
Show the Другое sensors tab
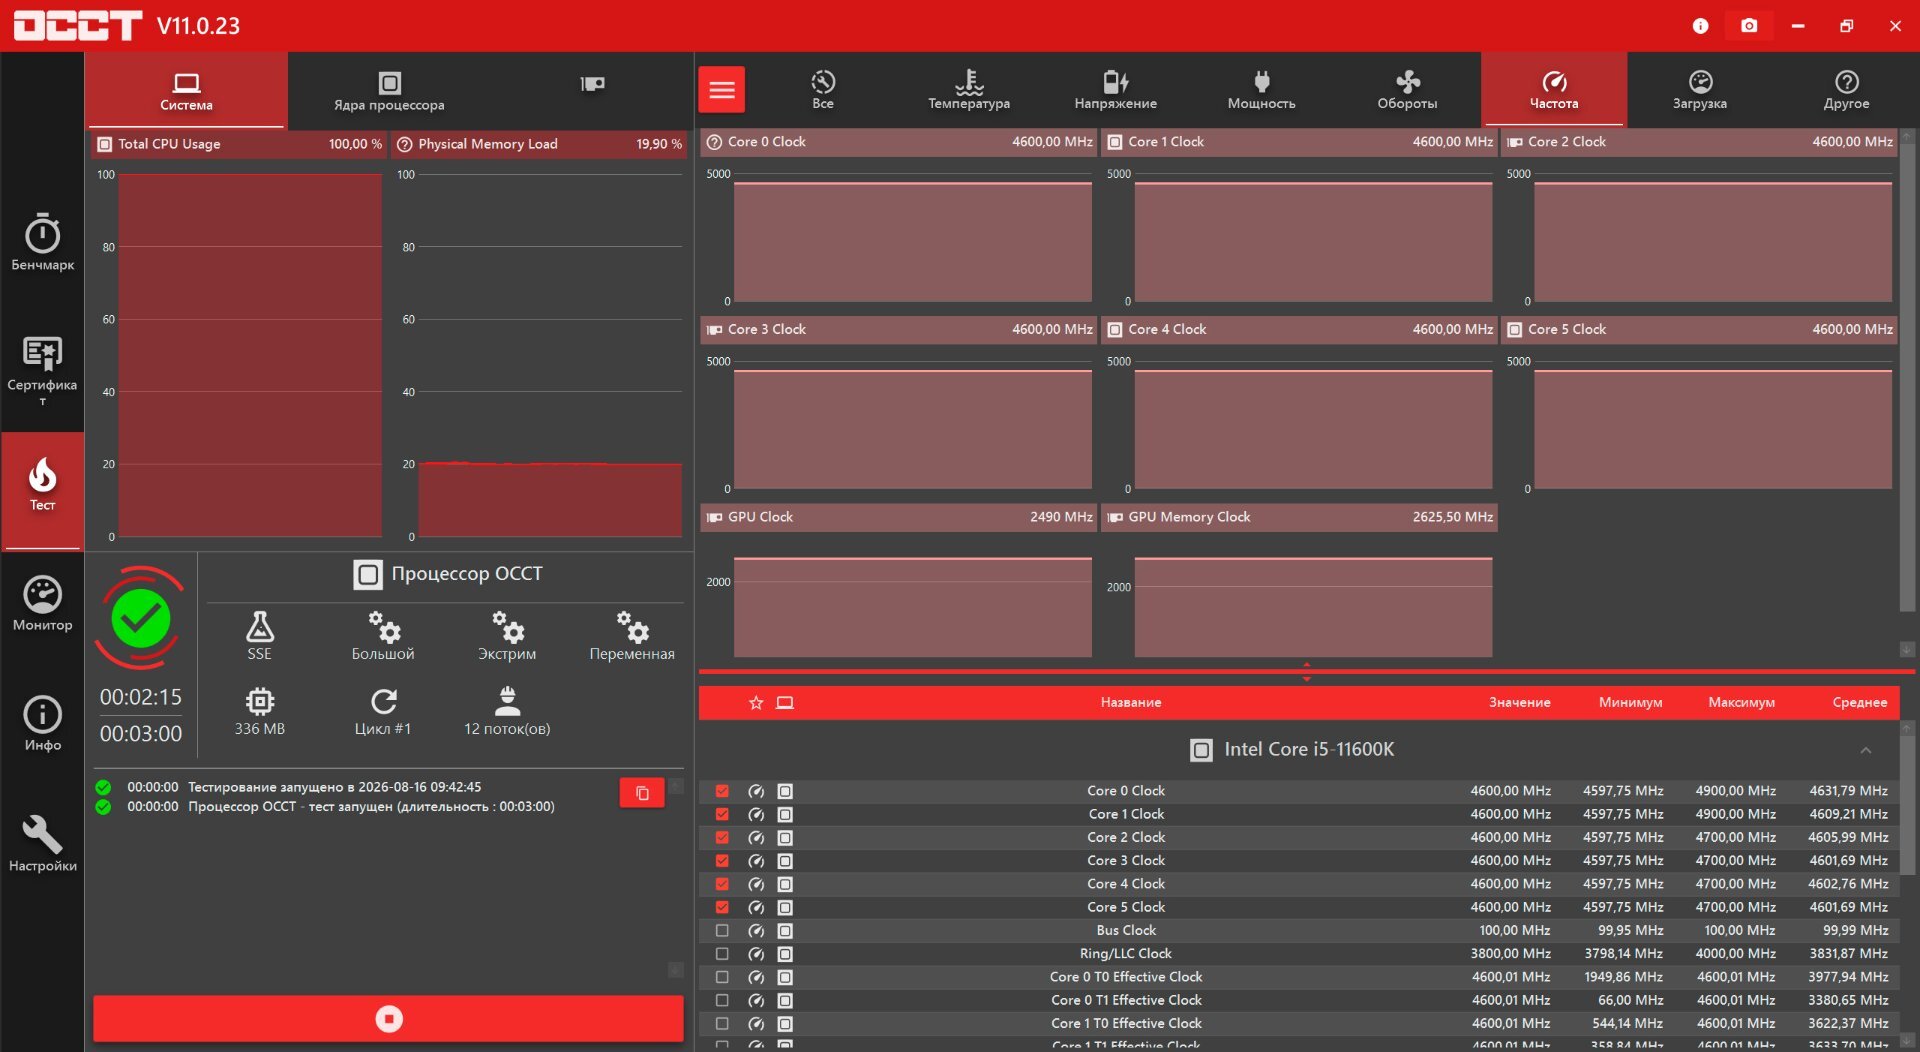(x=1846, y=90)
